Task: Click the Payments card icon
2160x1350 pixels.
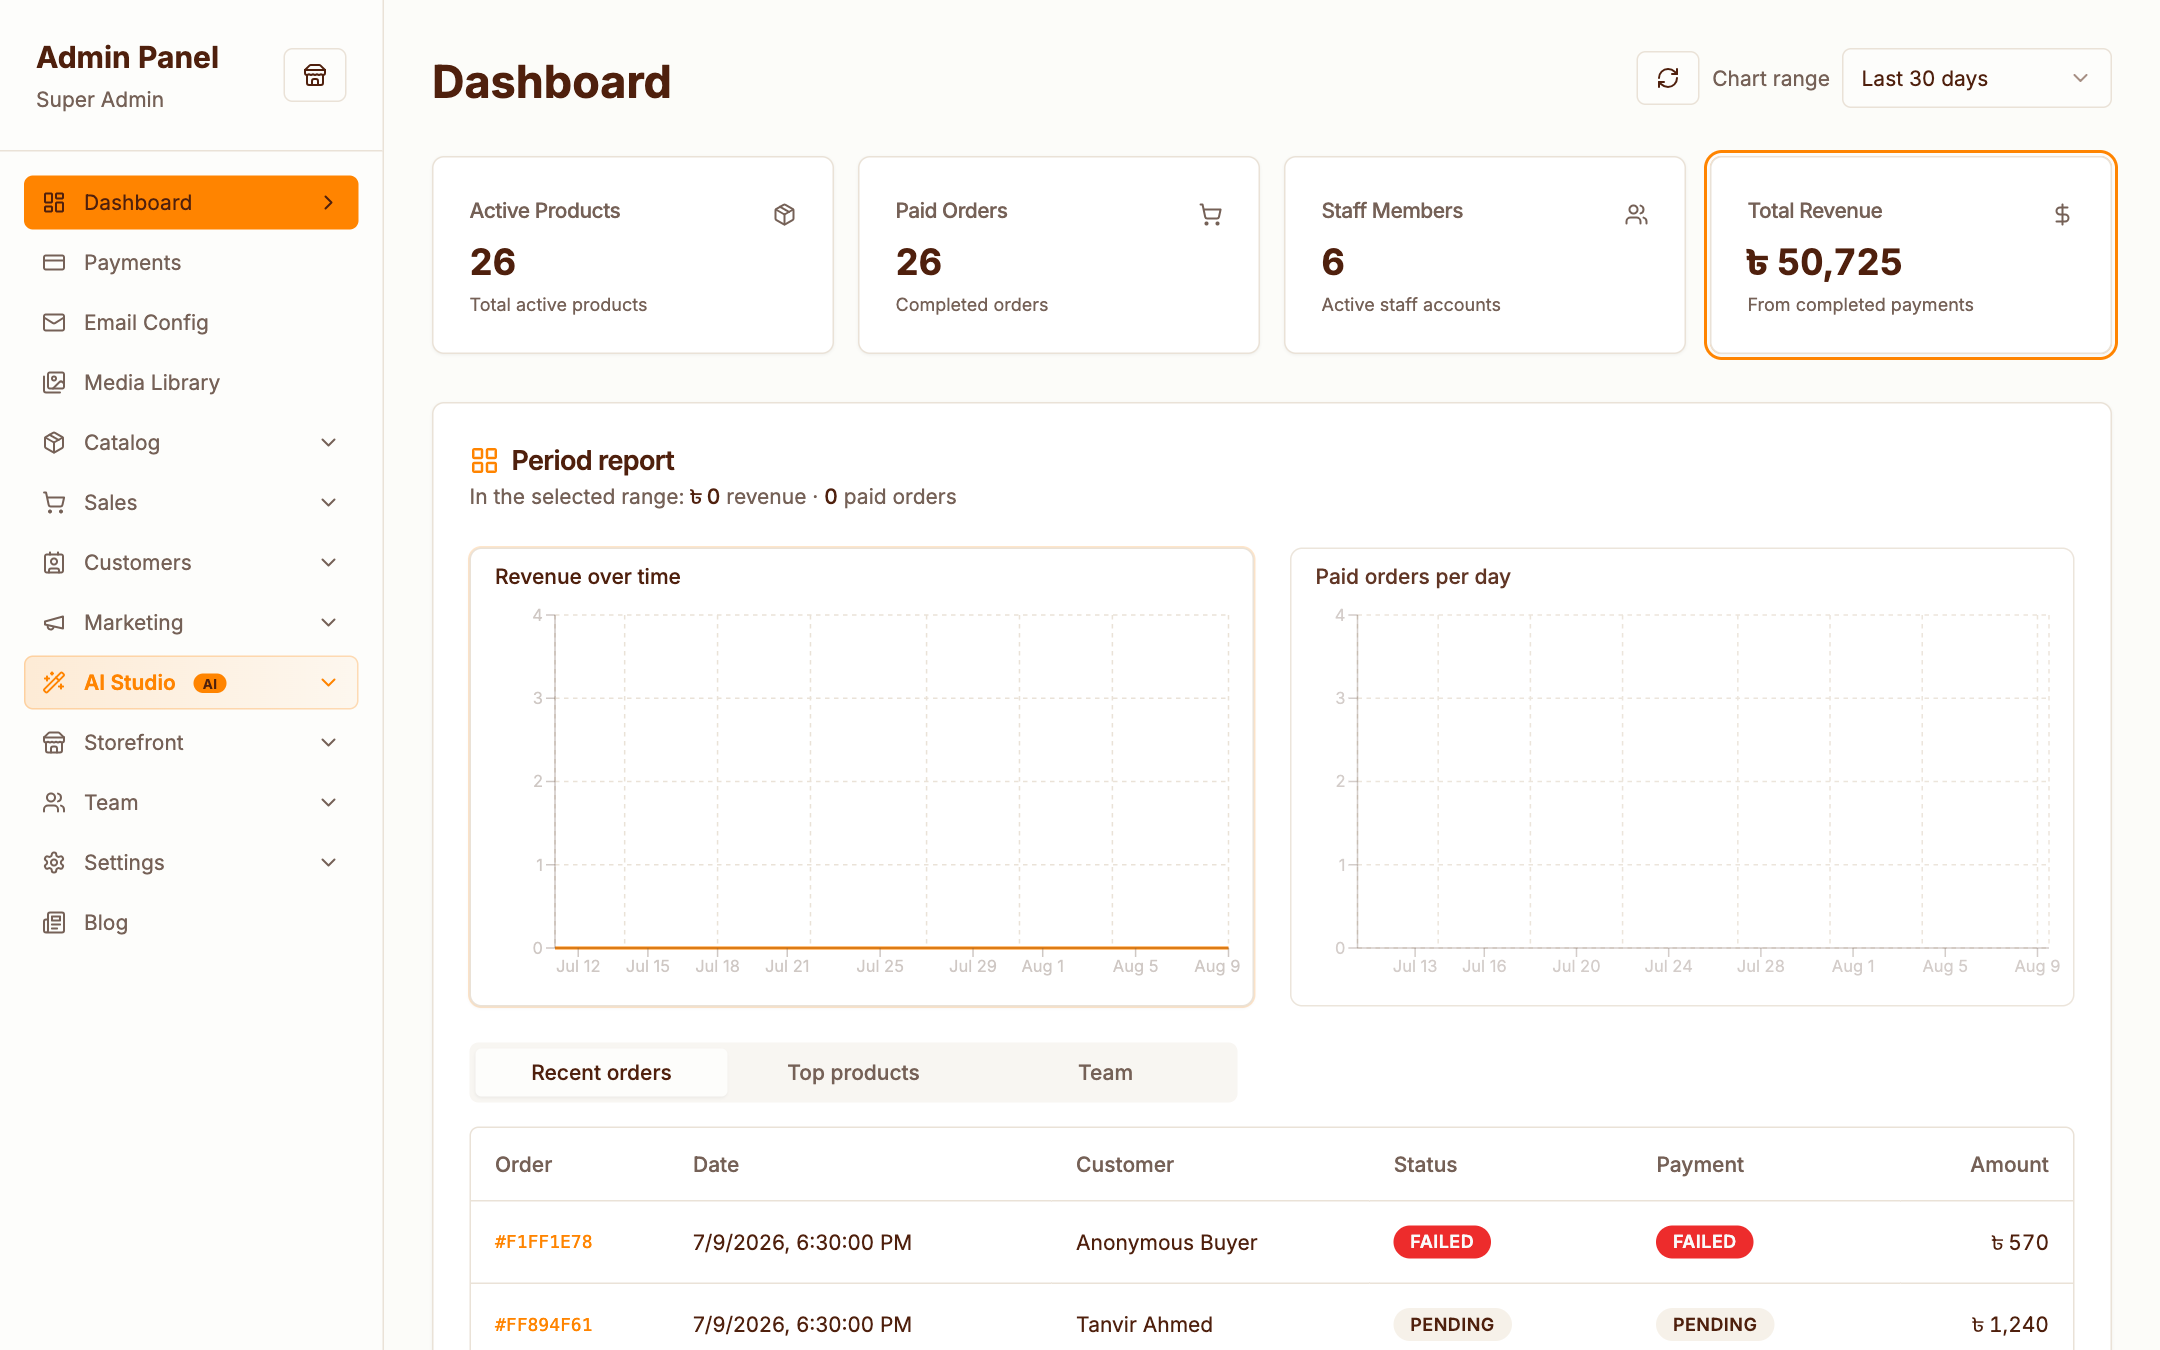Action: (54, 262)
